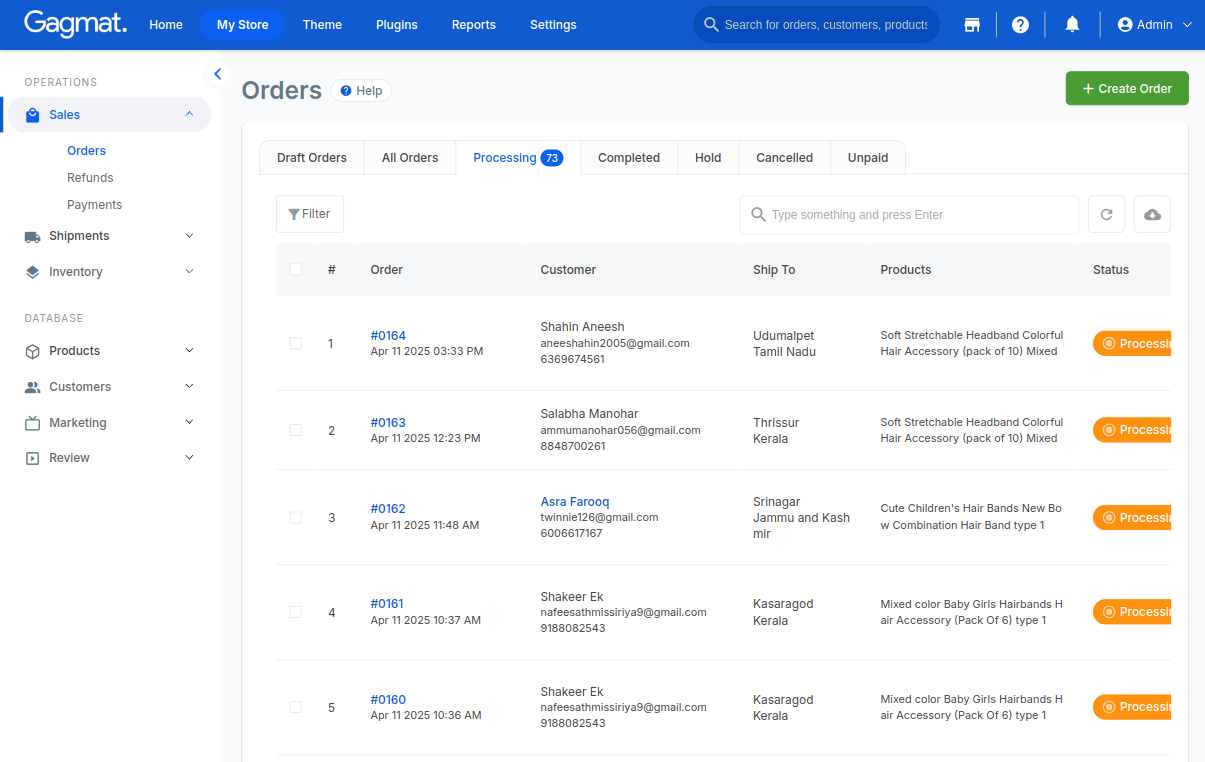Click the refresh orders icon
This screenshot has width=1205, height=762.
pyautogui.click(x=1106, y=215)
